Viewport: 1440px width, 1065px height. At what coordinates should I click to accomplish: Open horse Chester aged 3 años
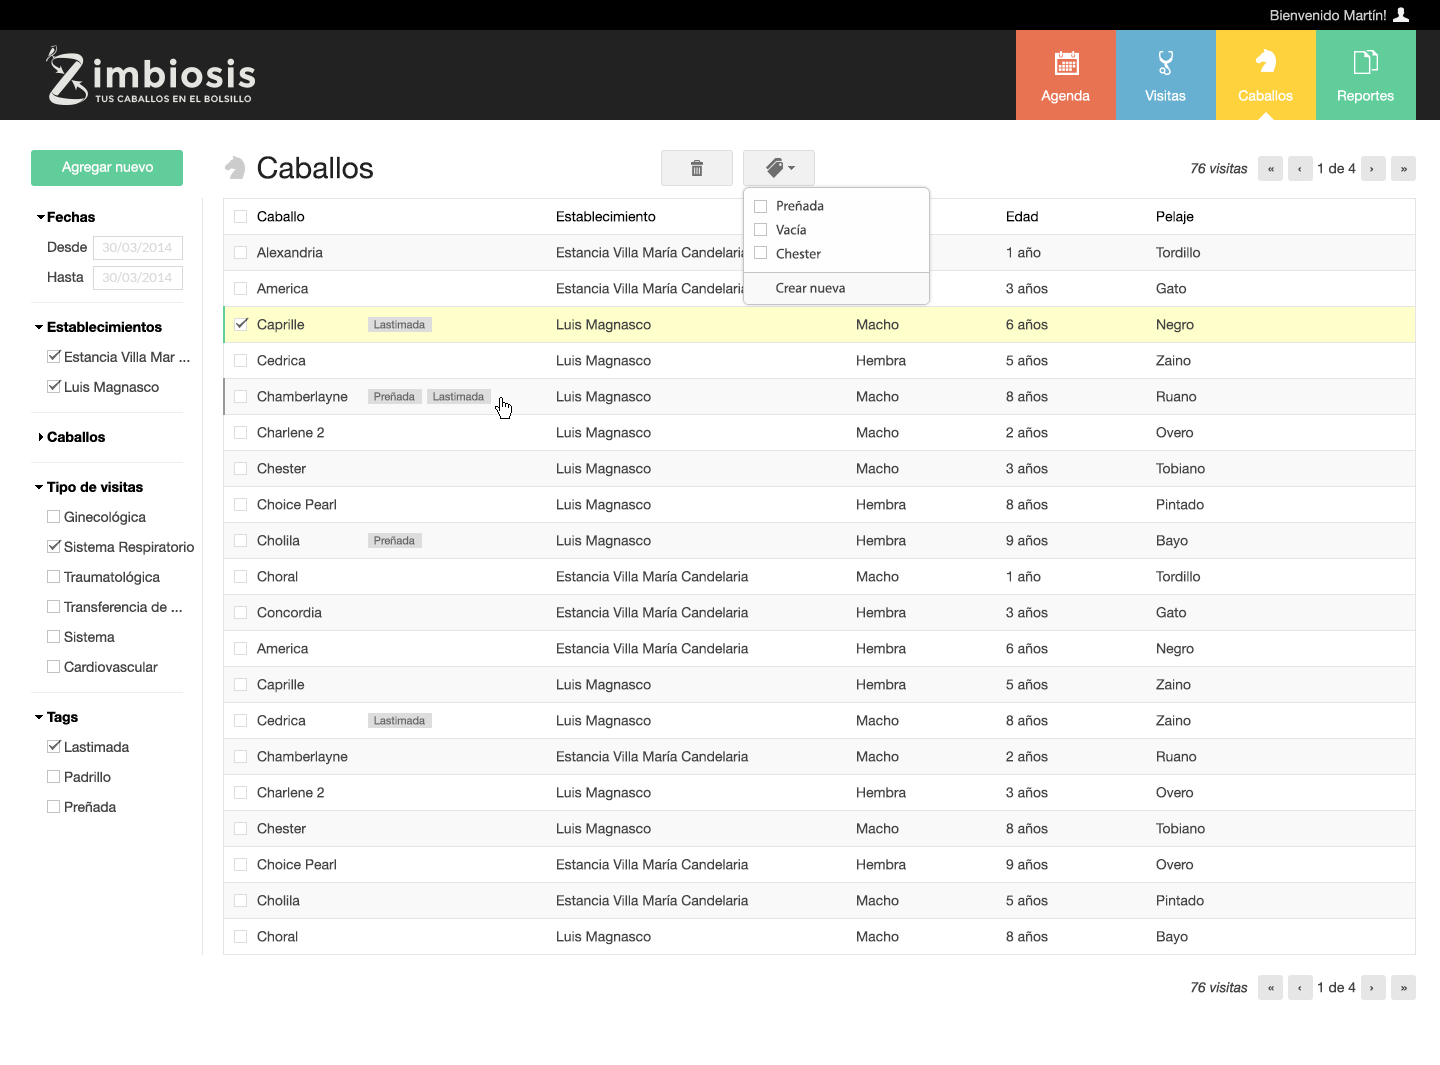coord(281,469)
